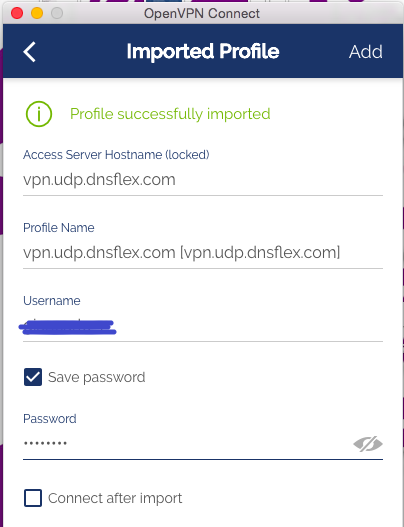Go back using the header arrow

[30, 52]
